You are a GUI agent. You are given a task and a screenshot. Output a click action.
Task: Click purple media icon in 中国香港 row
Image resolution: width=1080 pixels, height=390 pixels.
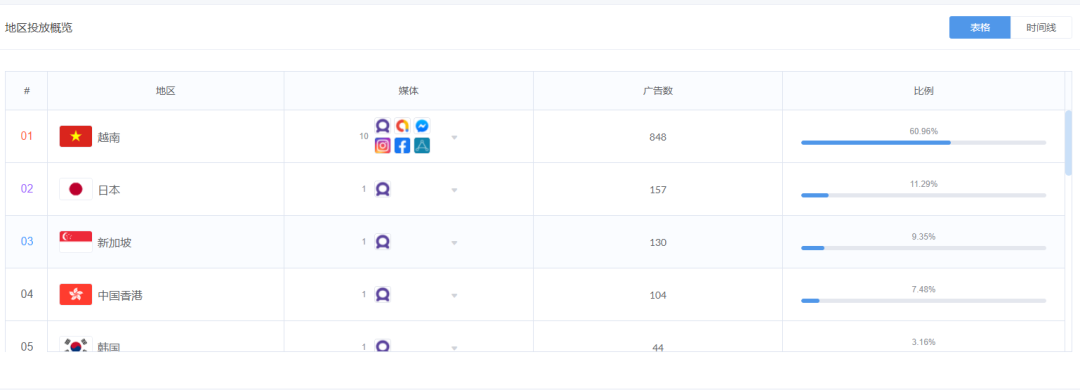coord(383,294)
